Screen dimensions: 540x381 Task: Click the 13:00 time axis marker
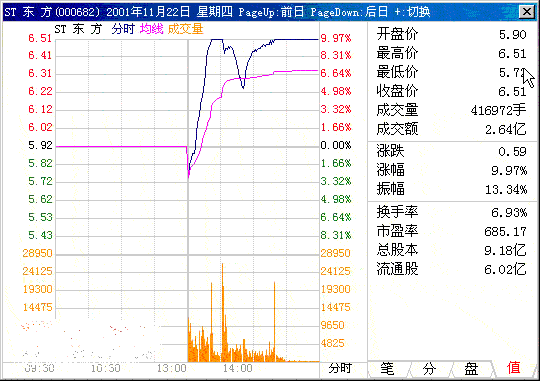172,368
